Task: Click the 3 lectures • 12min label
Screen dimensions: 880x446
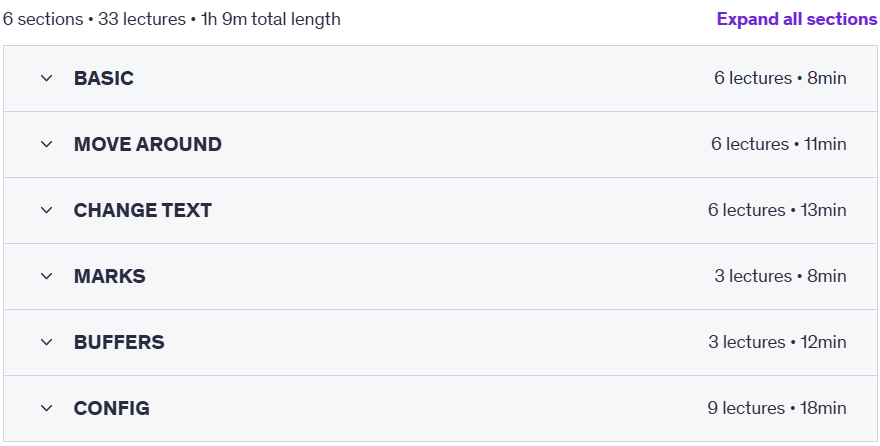Action: [x=777, y=342]
